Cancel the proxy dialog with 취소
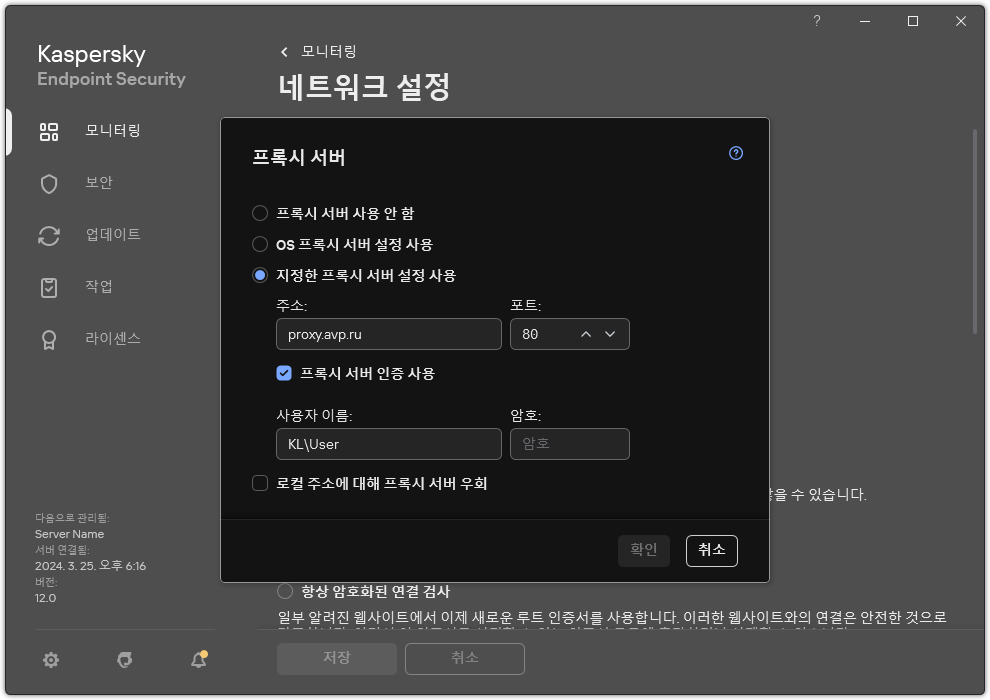 click(x=711, y=550)
